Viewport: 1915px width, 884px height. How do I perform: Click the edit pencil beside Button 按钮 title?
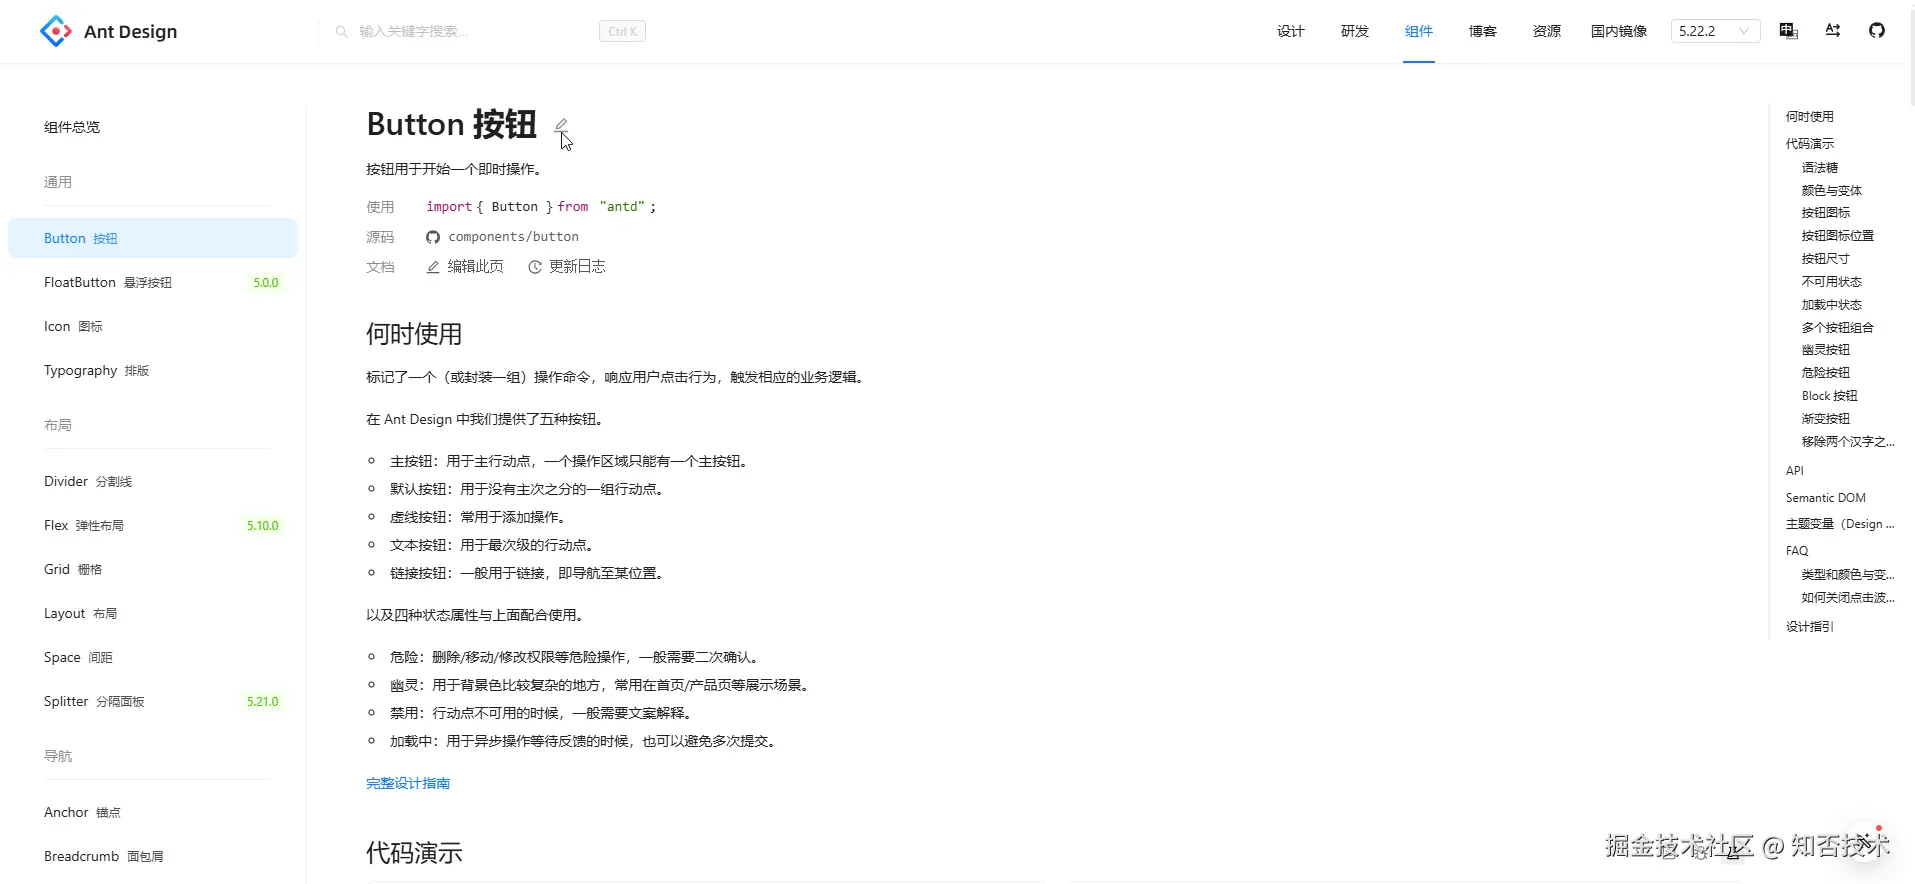[561, 126]
